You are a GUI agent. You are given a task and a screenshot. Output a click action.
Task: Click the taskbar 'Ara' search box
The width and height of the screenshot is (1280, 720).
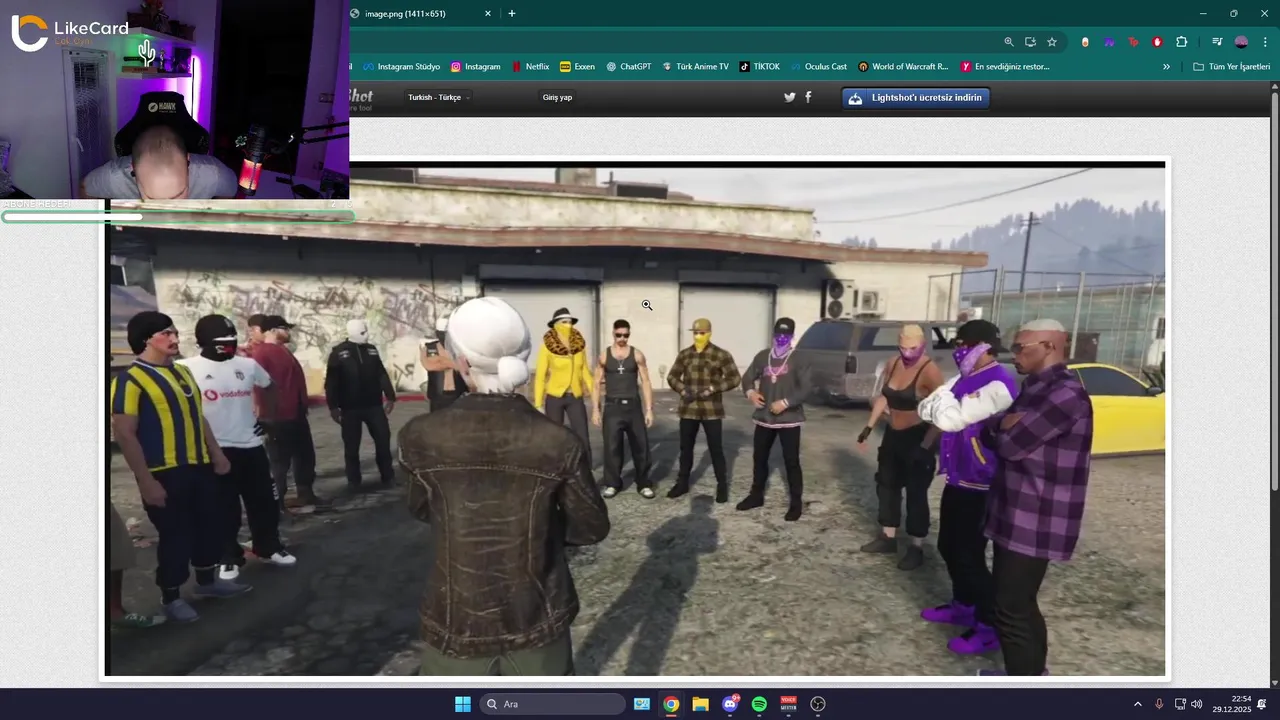point(552,704)
